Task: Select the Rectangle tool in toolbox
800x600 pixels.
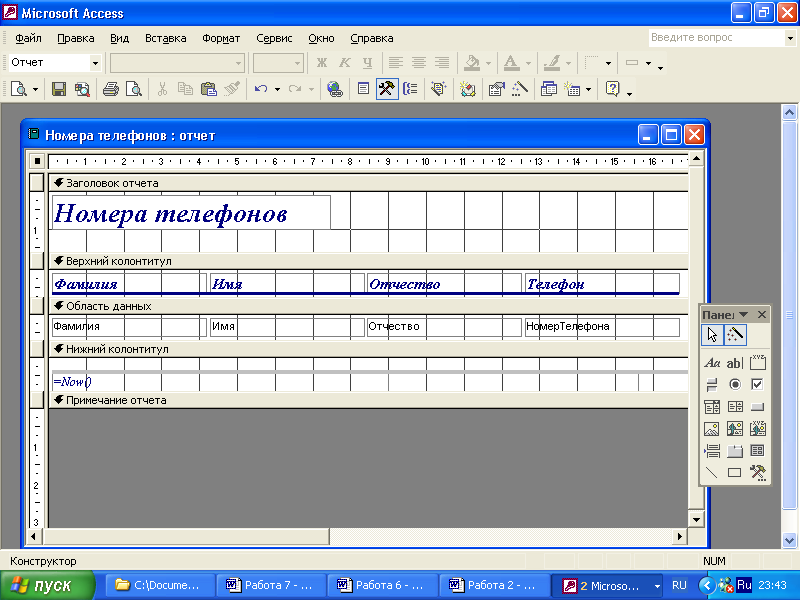Action: click(735, 472)
